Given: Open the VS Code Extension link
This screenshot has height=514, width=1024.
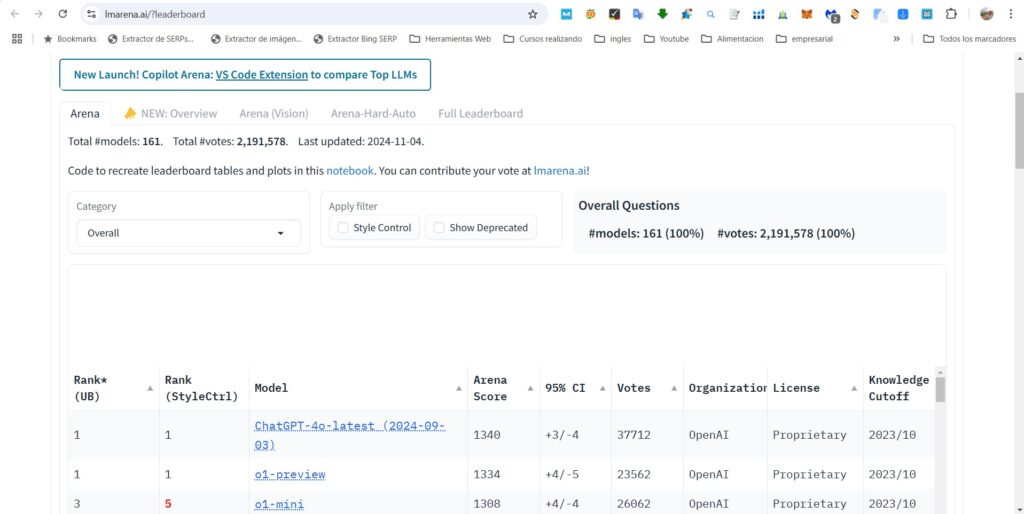Looking at the screenshot, I should 261,74.
